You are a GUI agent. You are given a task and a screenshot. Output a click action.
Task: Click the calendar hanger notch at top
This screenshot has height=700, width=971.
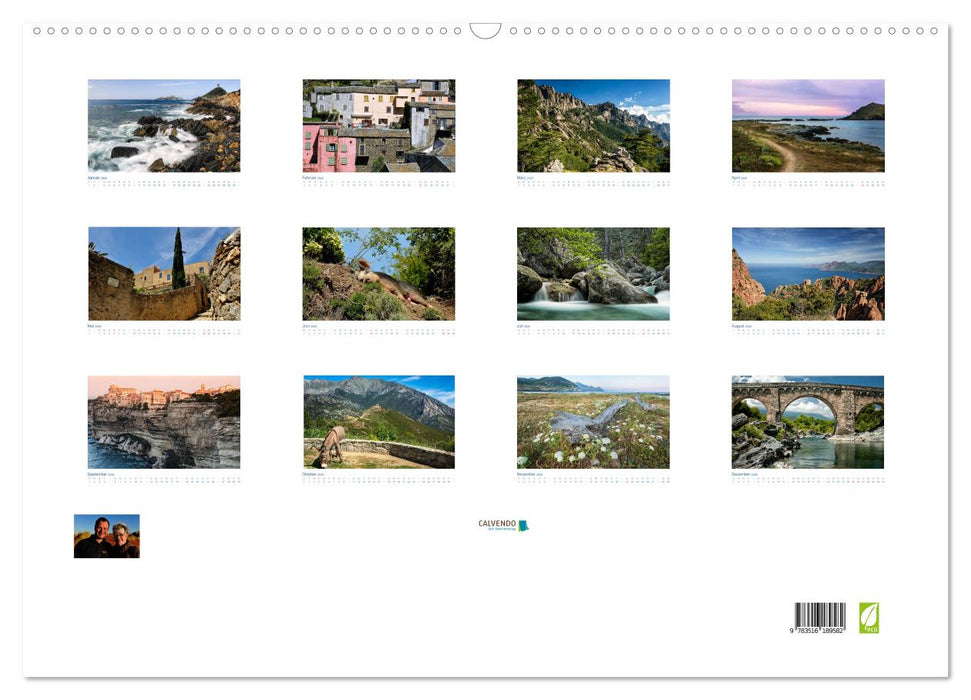[x=485, y=31]
